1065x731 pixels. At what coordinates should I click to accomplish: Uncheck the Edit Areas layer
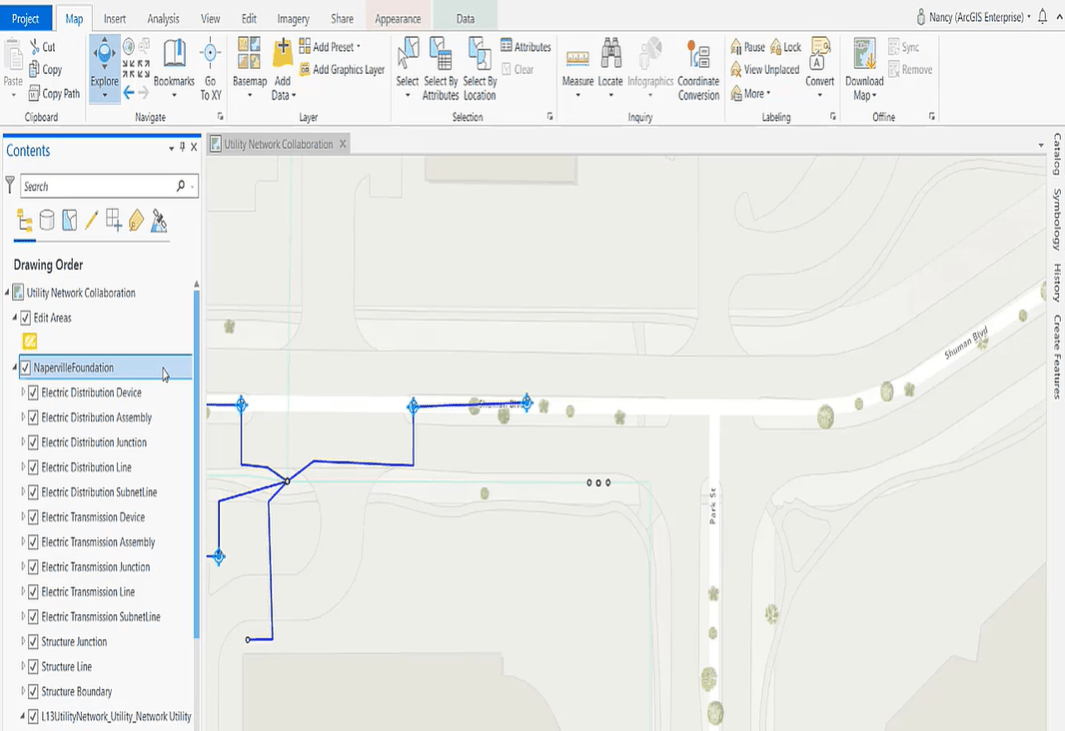pos(27,317)
